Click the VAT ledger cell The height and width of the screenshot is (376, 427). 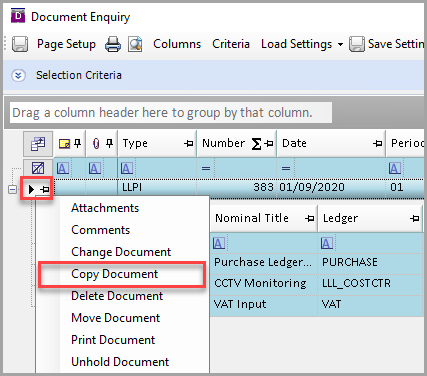(x=371, y=304)
